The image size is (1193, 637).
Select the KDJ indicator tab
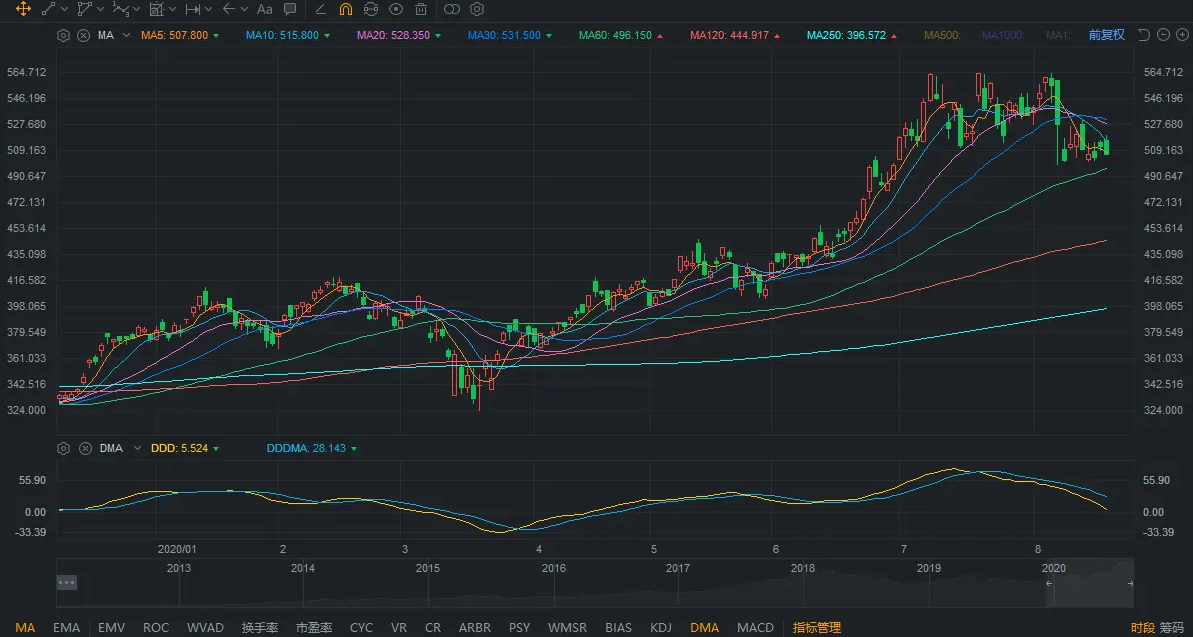coord(661,627)
